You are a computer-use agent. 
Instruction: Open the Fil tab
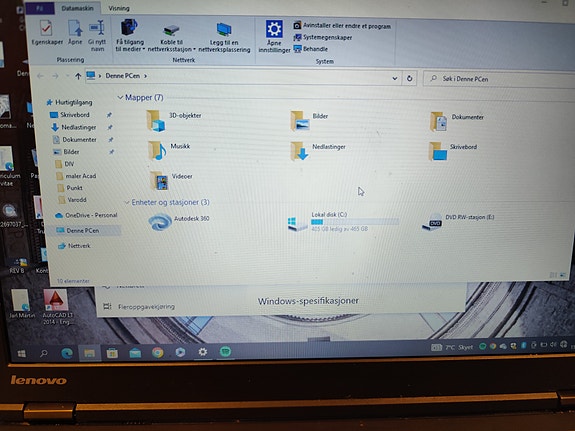tap(40, 8)
